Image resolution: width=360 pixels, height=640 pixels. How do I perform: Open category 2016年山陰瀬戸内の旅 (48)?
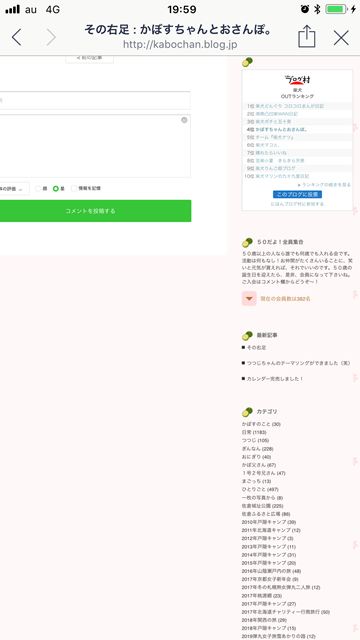pos(271,571)
